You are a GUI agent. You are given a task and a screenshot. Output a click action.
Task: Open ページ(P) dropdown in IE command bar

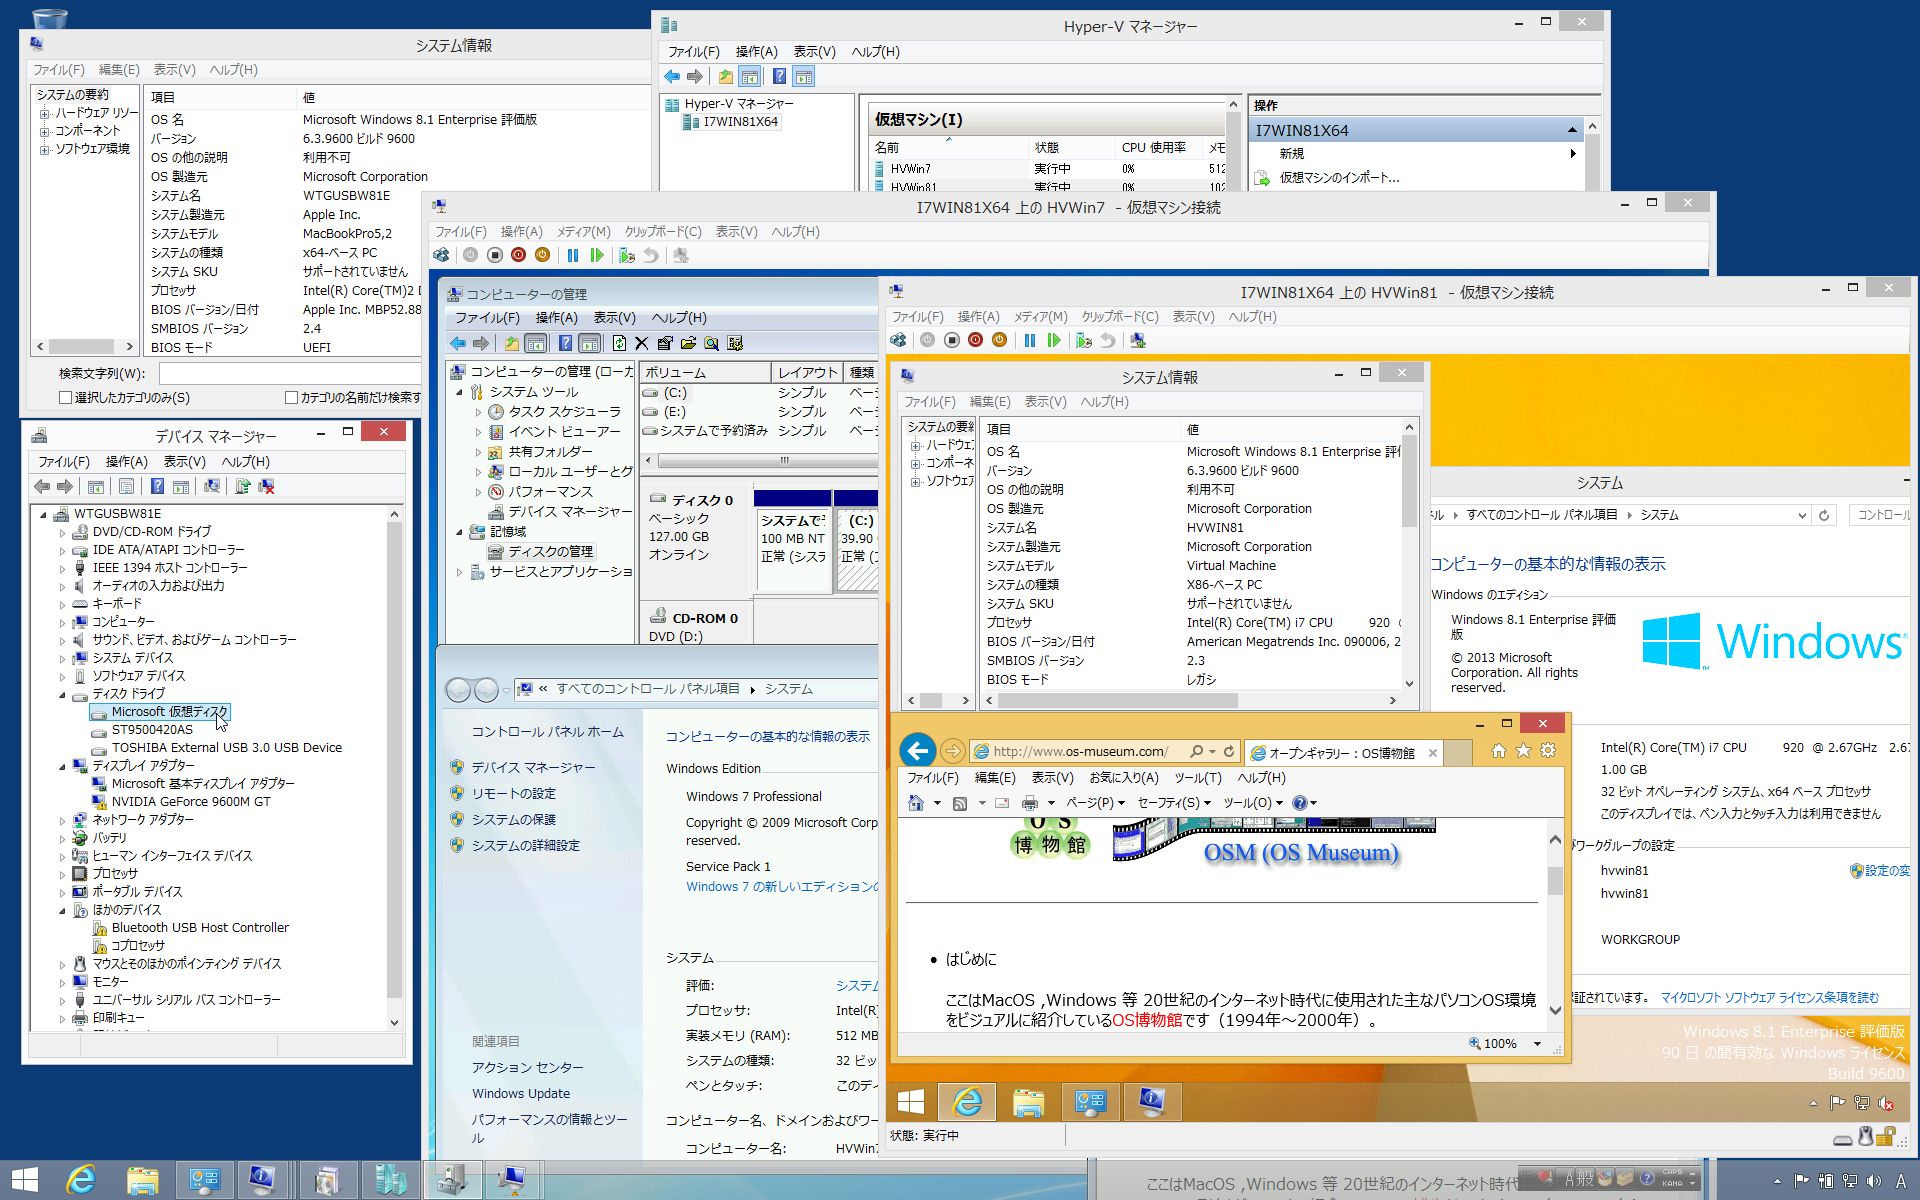[1095, 803]
